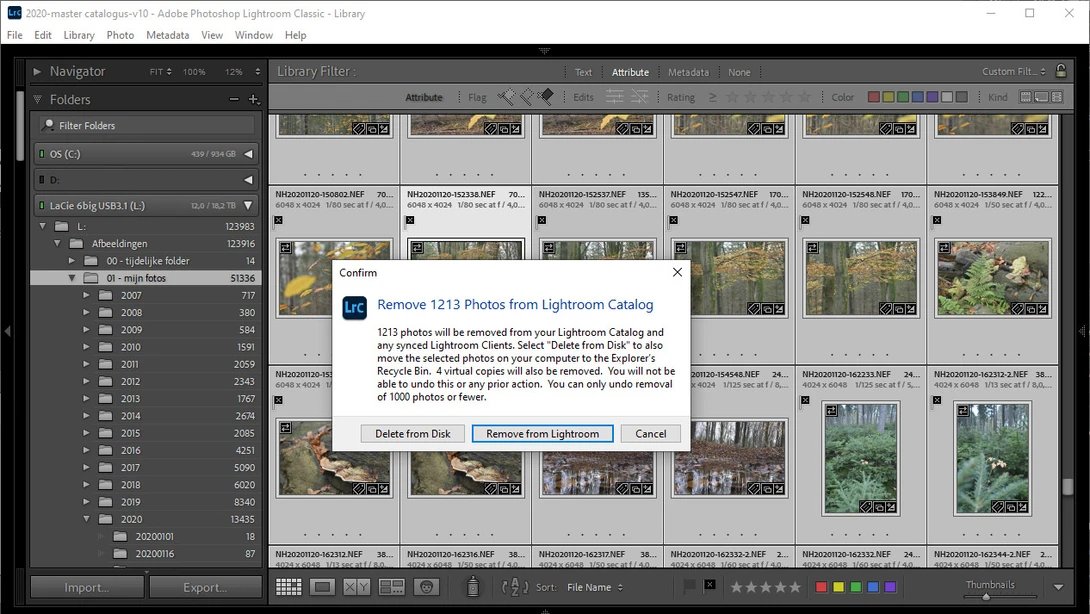Open the Library menu
Viewport: 1090px width, 614px height.
[79, 35]
